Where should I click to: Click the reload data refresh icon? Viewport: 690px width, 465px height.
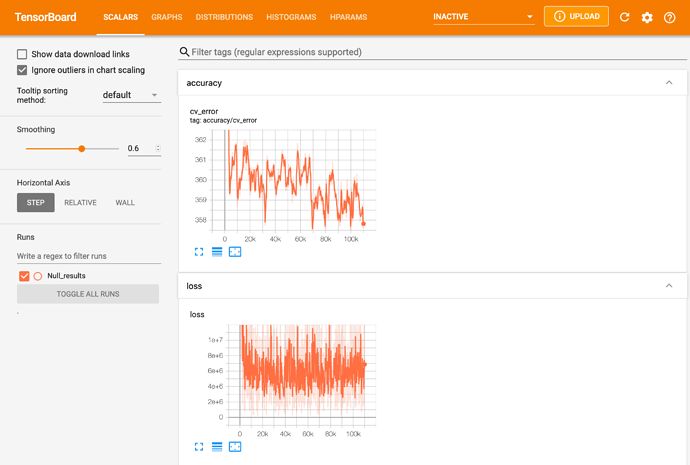click(625, 18)
